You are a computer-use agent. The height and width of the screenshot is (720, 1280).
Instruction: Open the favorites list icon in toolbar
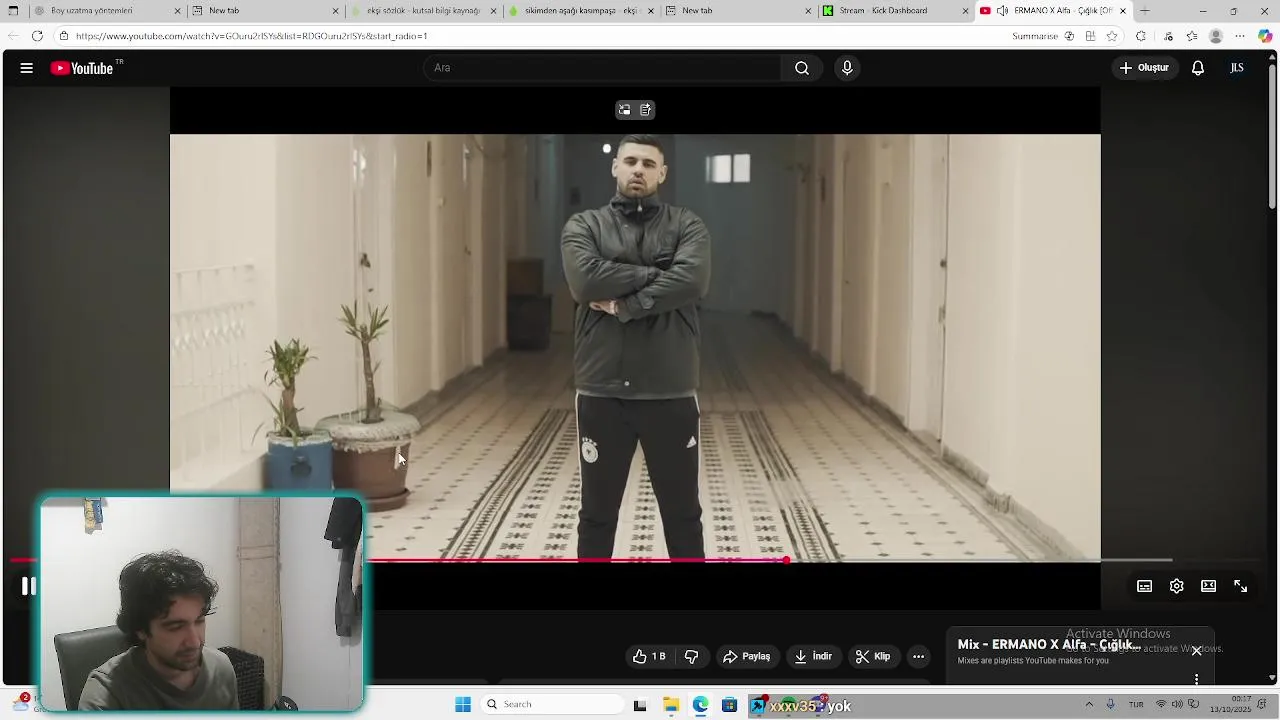1192,36
